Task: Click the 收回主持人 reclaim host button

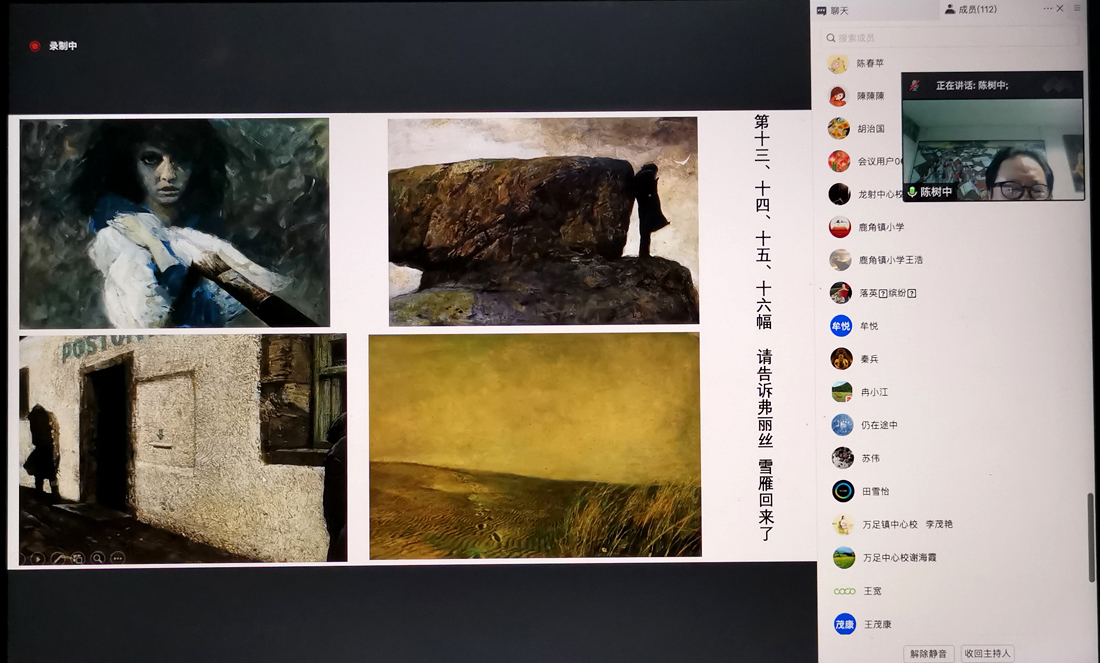Action: tap(987, 654)
